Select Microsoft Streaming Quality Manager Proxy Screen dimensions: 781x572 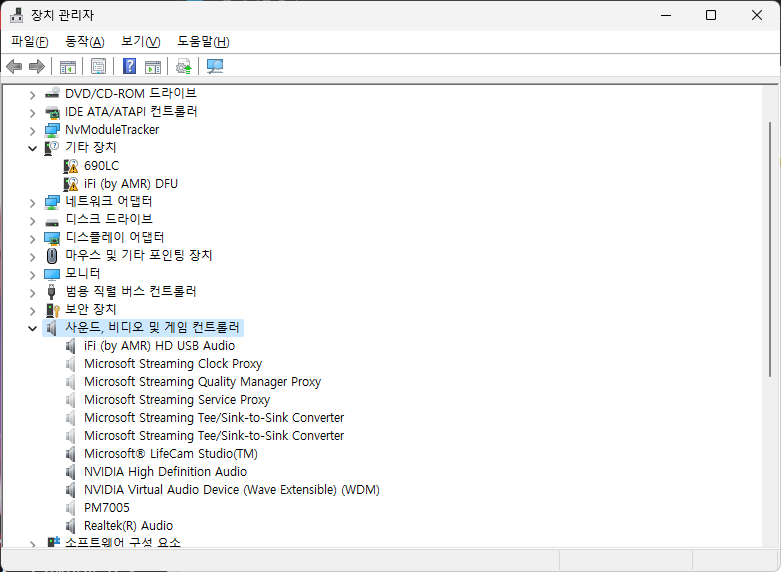pos(202,382)
